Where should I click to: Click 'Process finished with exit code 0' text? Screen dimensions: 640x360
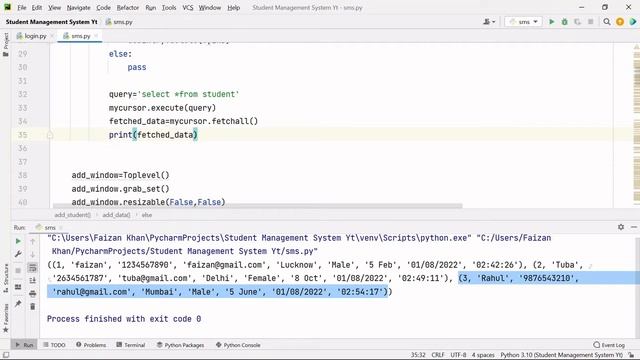click(124, 319)
